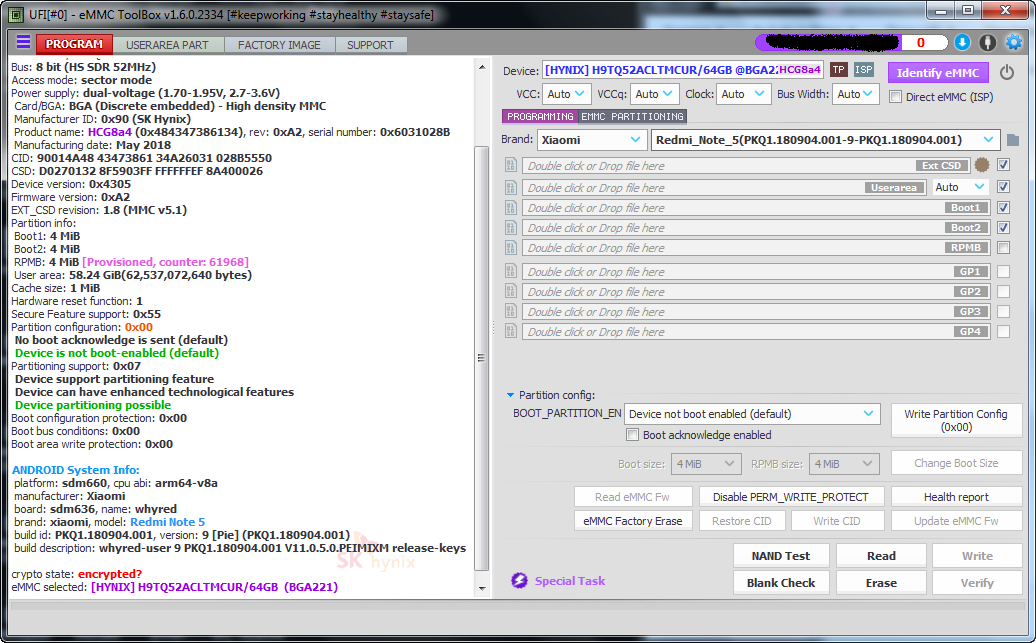The width and height of the screenshot is (1036, 643).
Task: Click file icon of Ext CSD row
Action: 511,165
